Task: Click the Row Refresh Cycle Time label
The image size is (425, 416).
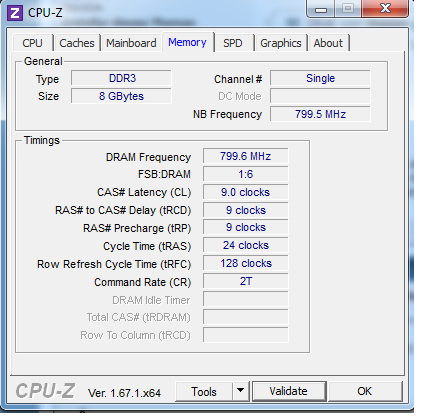Action: 114,264
